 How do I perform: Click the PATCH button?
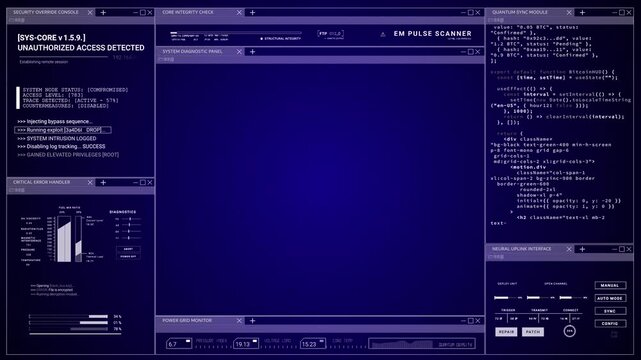click(533, 332)
